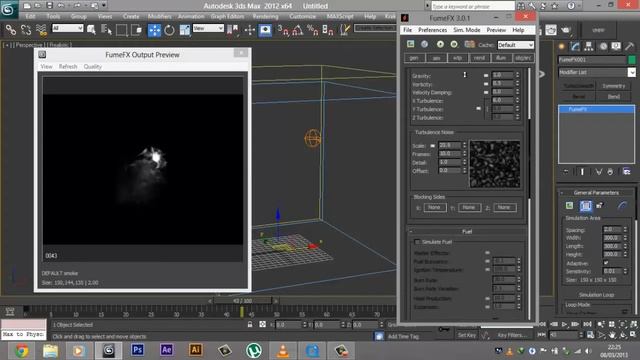
Task: Open the Modify command panel tab
Action: tap(575, 47)
